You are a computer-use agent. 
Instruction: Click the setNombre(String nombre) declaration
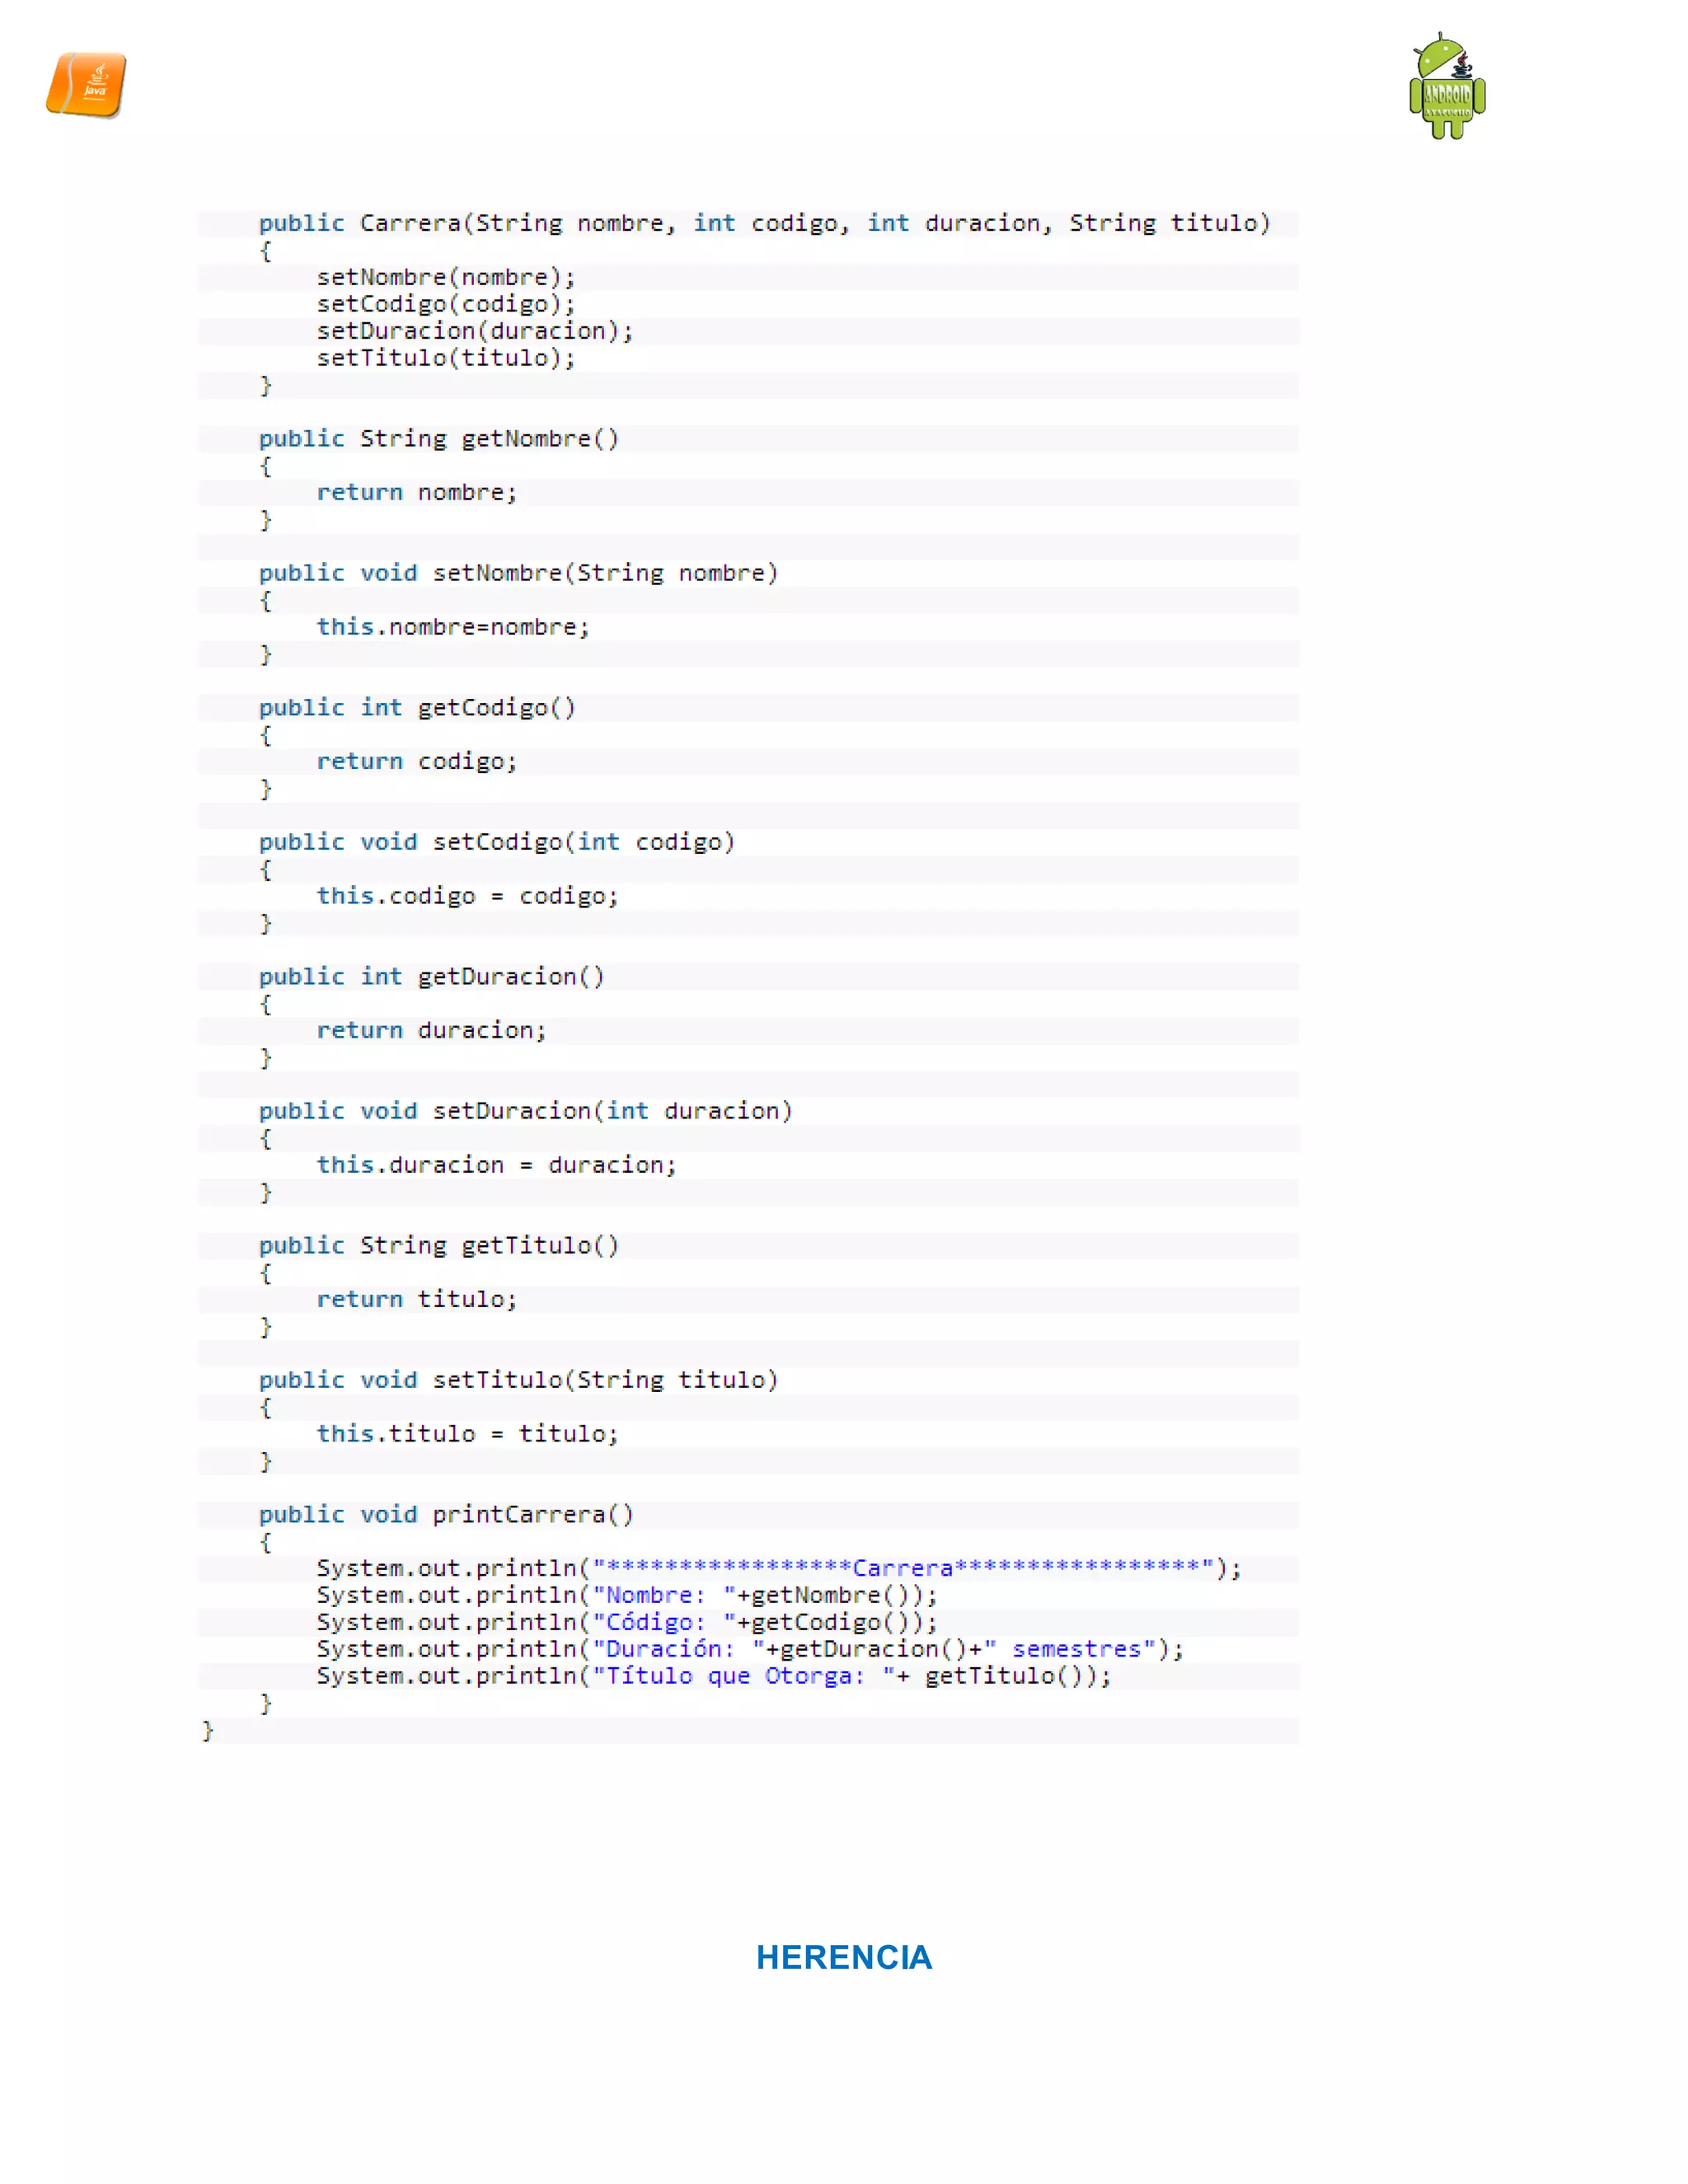[x=518, y=573]
